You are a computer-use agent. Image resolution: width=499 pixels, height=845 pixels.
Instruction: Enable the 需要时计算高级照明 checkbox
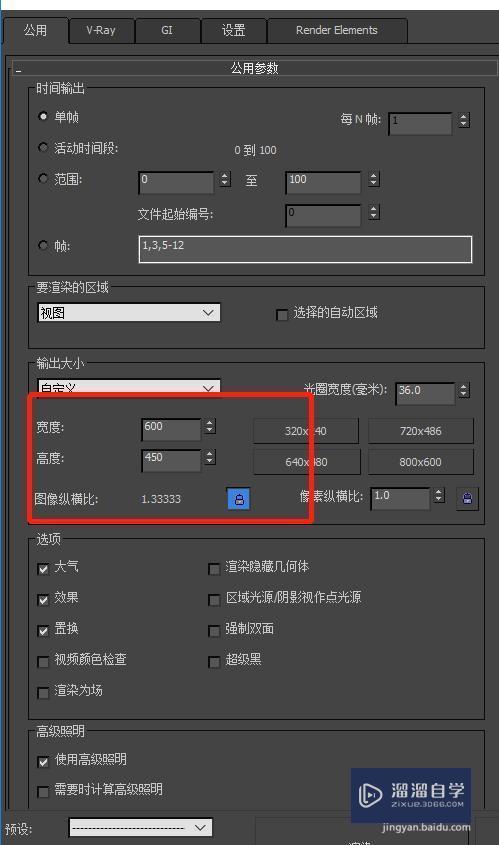(x=44, y=792)
